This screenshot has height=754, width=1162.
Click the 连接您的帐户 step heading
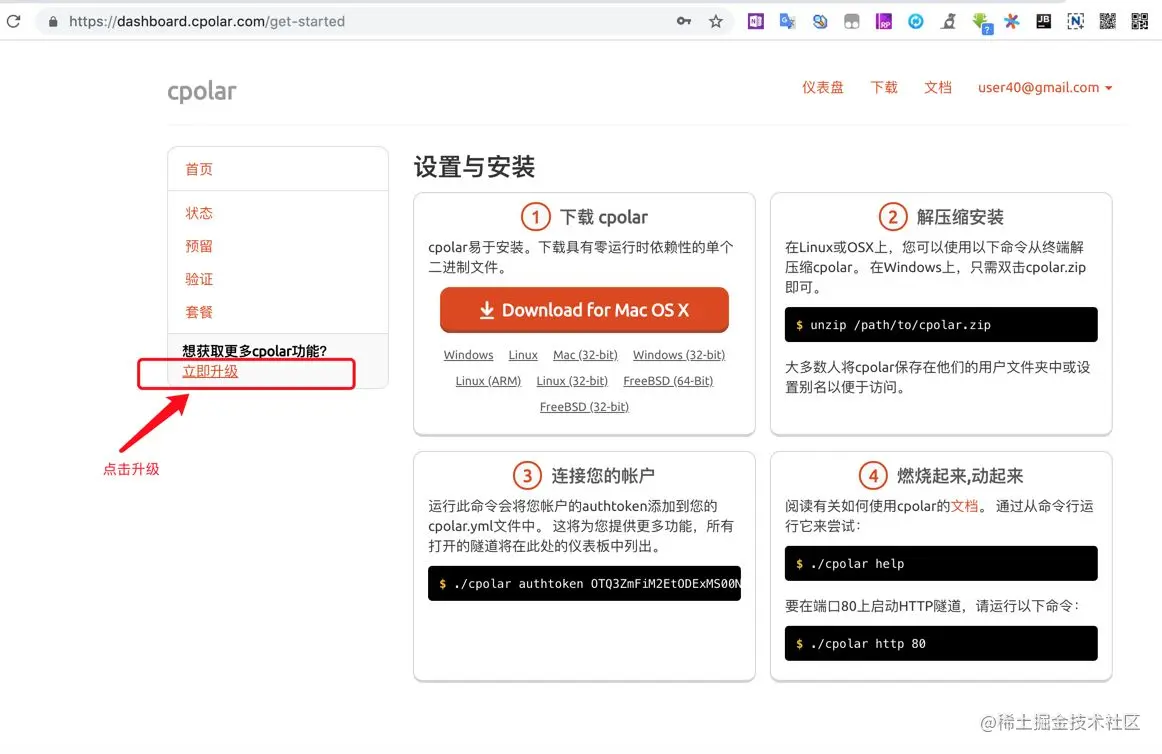[x=602, y=476]
